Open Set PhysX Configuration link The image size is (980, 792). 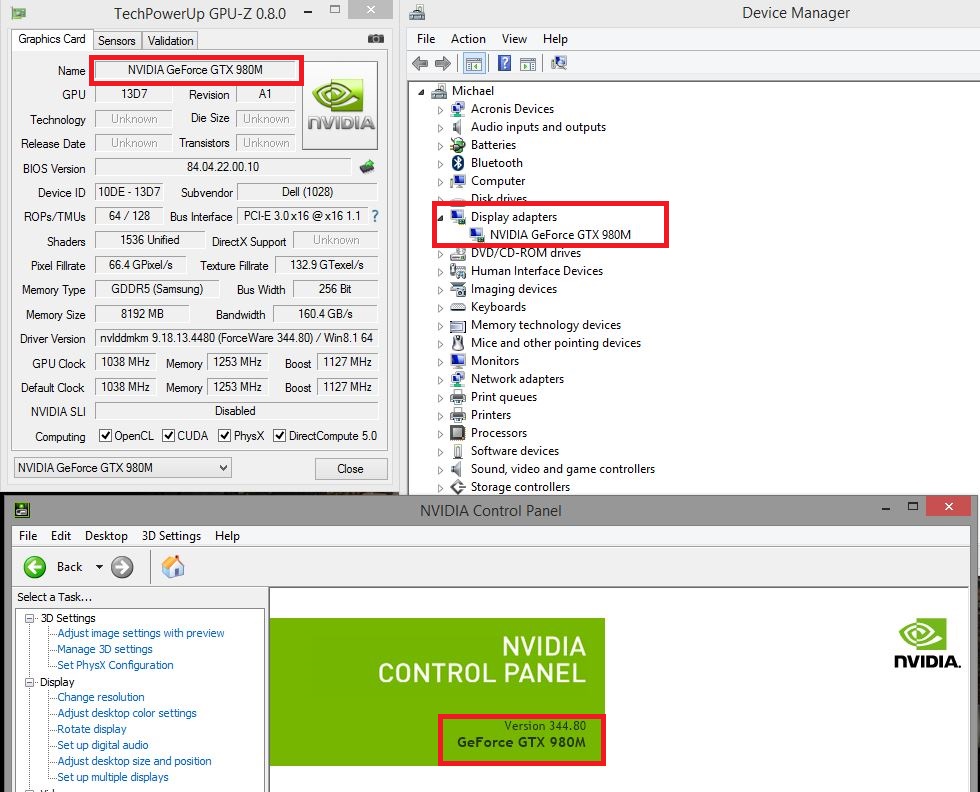tap(115, 665)
